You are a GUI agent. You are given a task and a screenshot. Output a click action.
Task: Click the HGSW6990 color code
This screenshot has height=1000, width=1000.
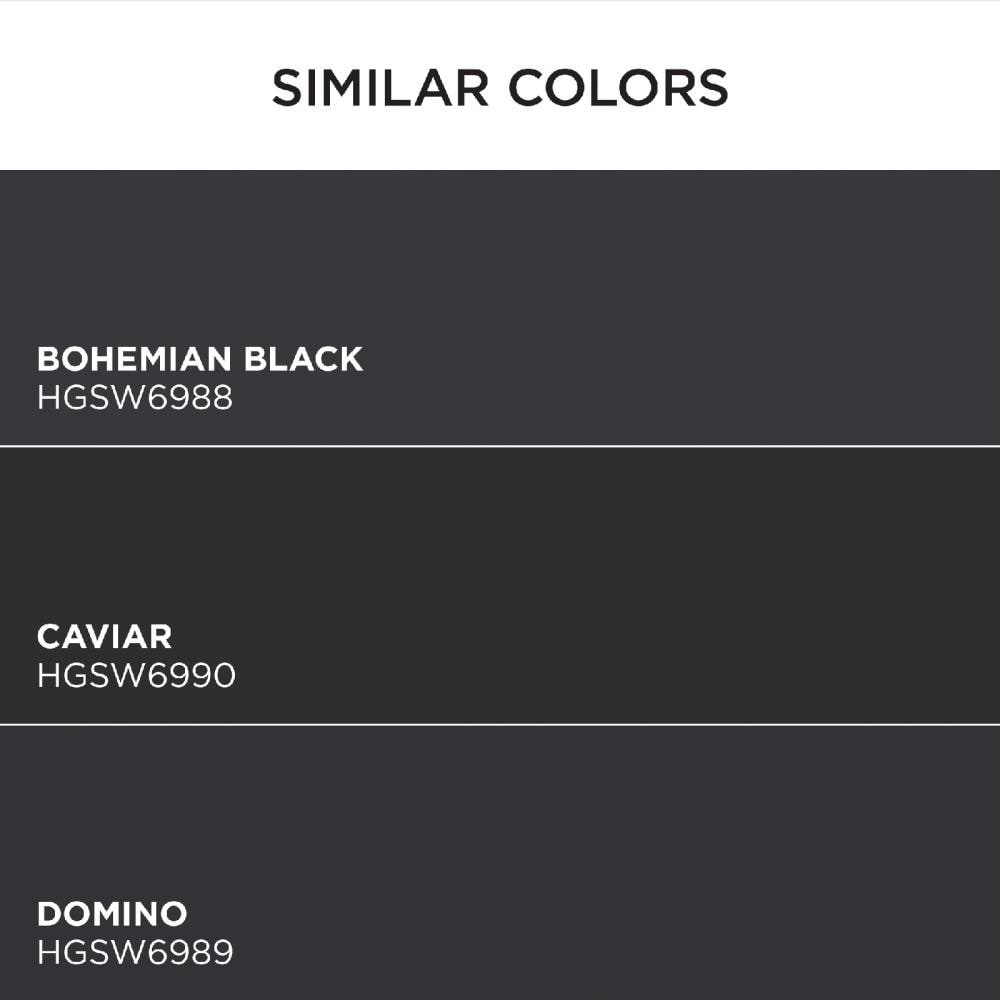coord(136,675)
